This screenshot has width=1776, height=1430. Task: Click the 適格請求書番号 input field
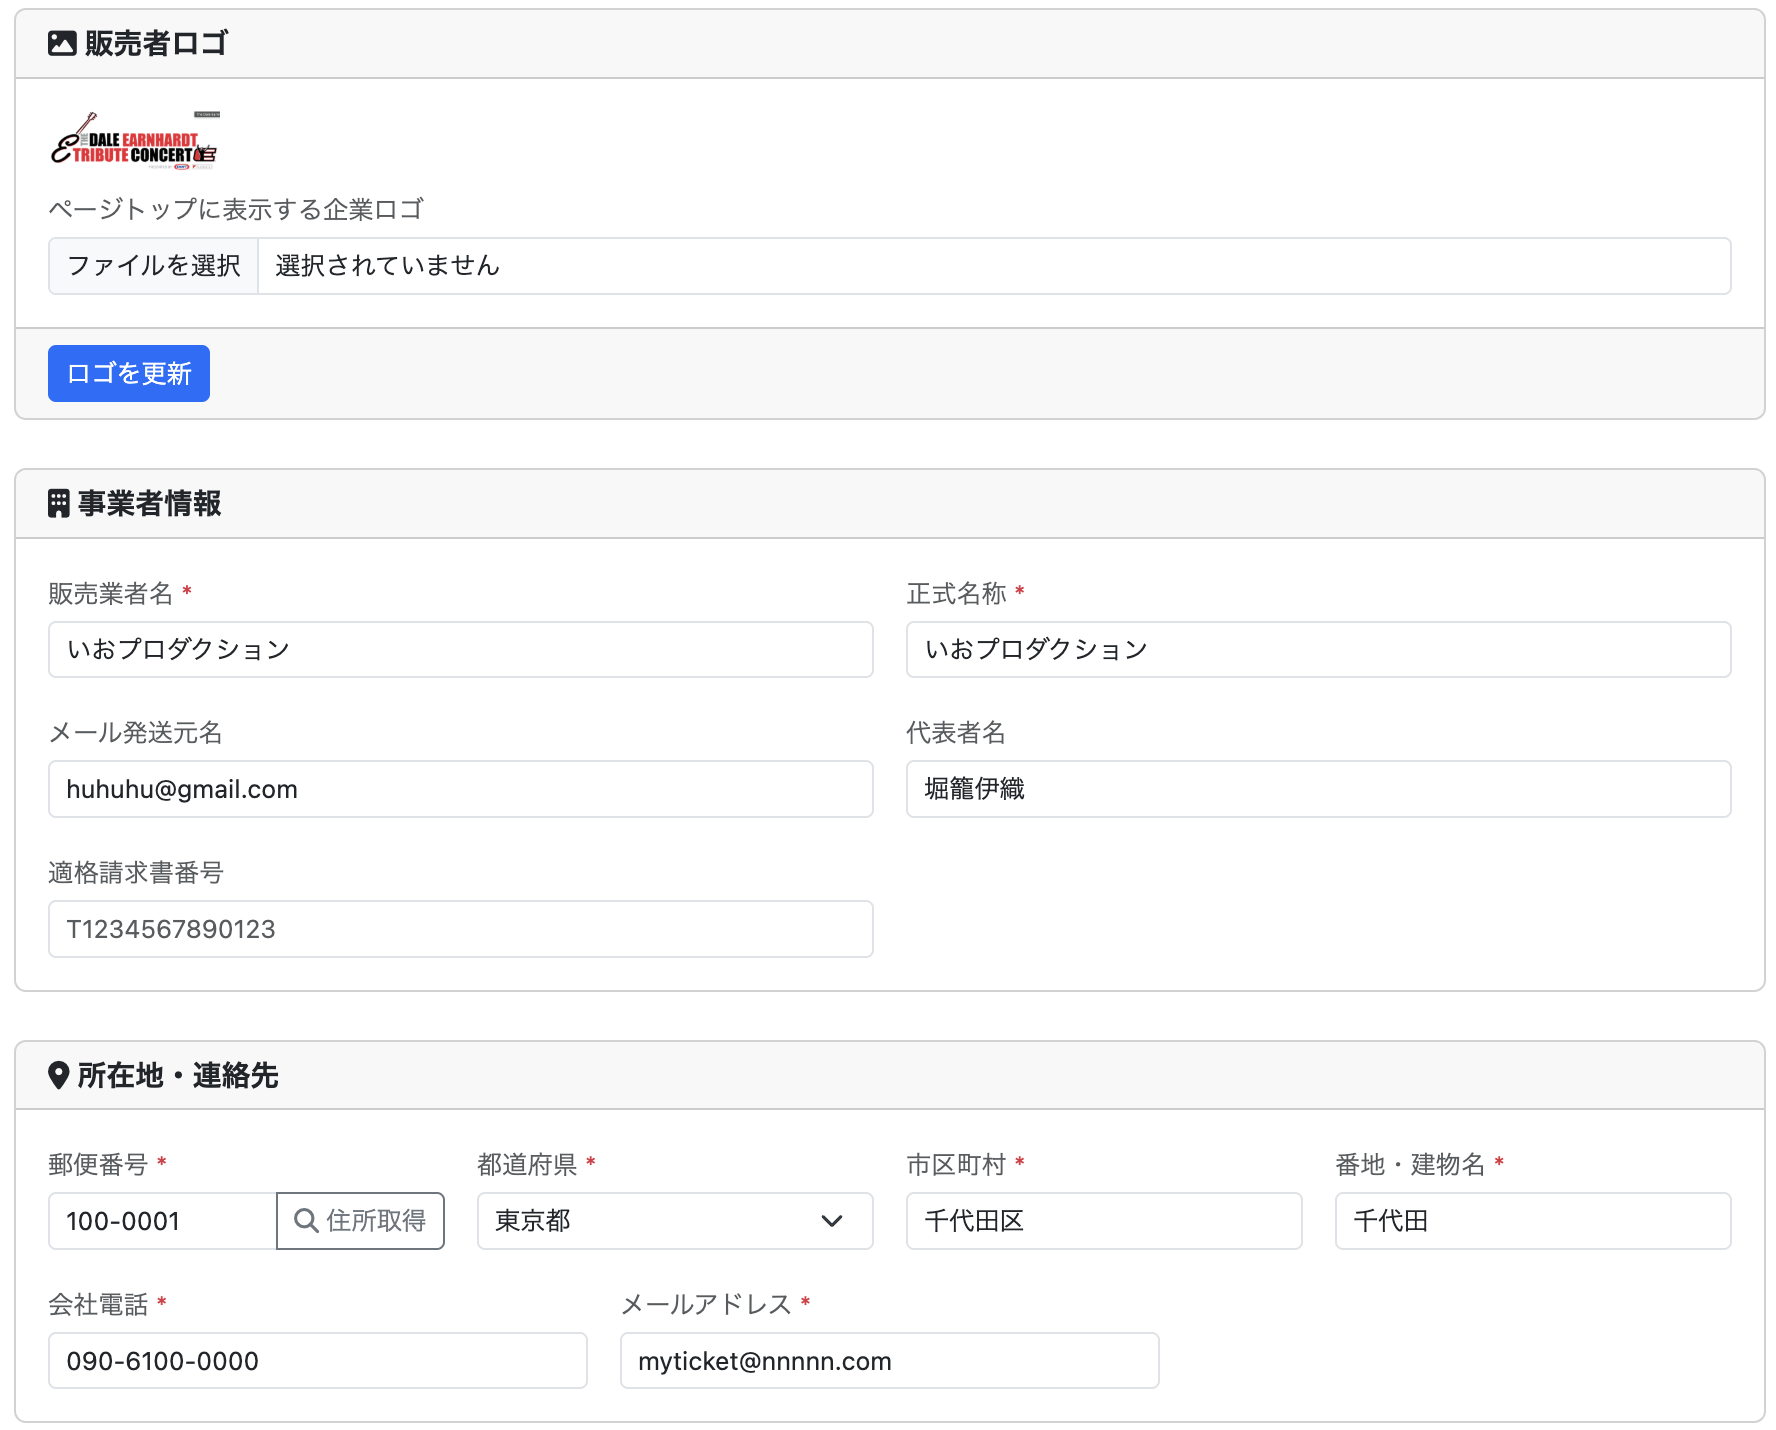tap(461, 929)
